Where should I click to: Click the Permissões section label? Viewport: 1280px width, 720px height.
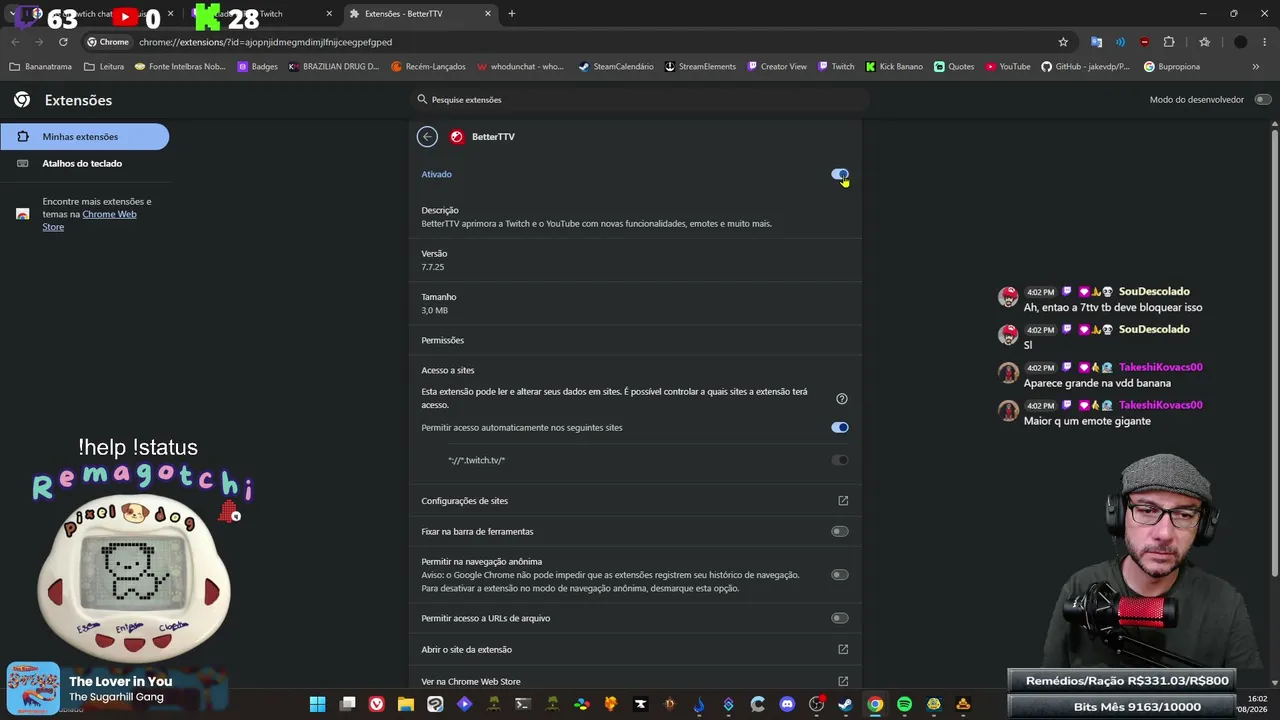point(443,340)
